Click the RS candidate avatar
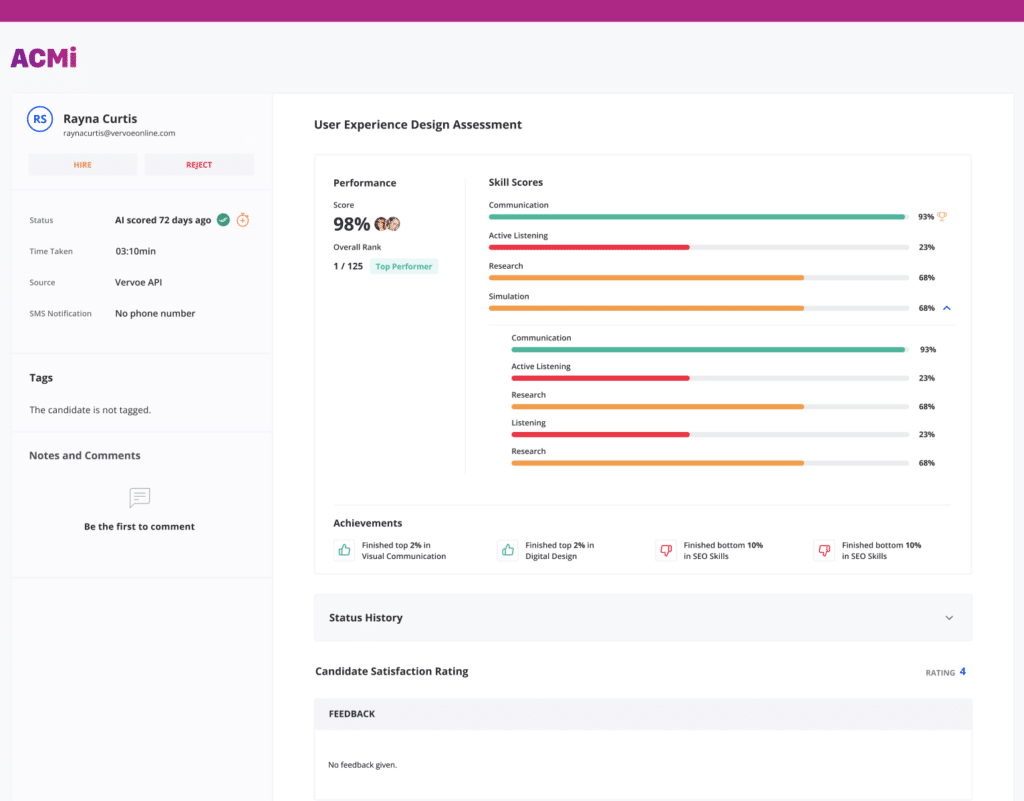 coord(40,119)
